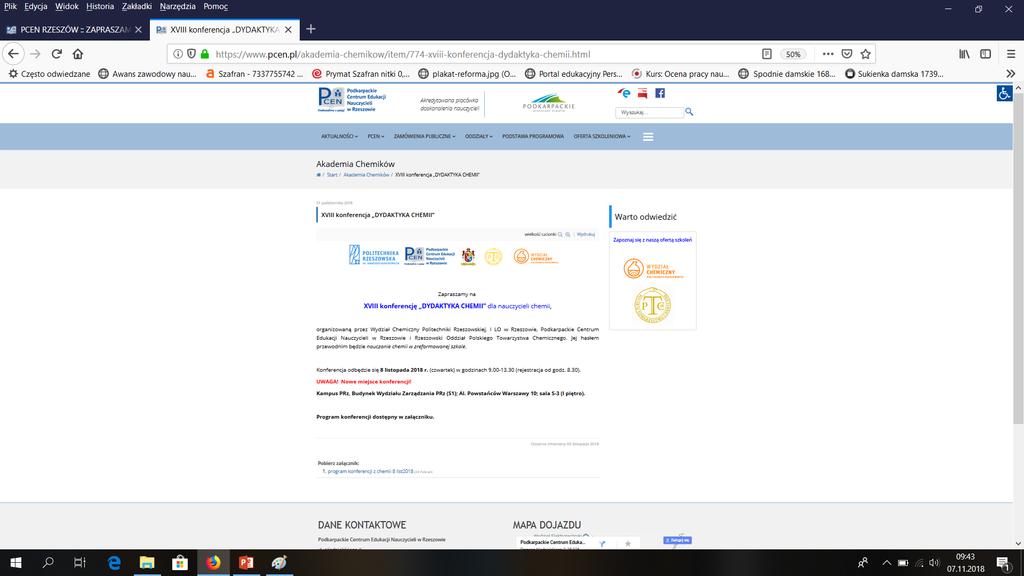
Task: Open the Facebook icon in header
Action: [660, 93]
